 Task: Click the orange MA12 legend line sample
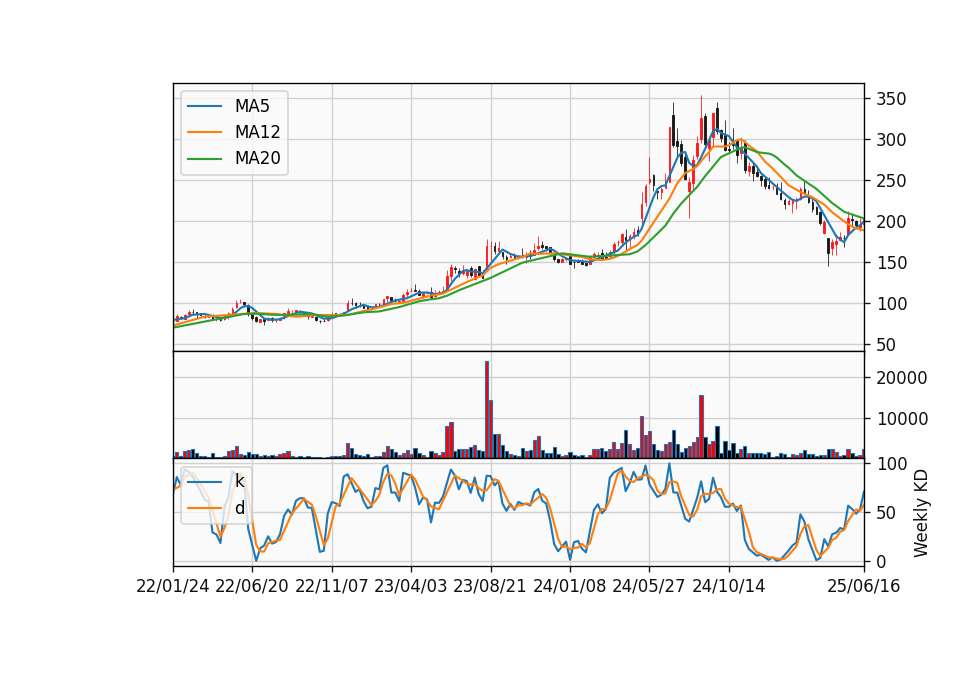[x=204, y=132]
